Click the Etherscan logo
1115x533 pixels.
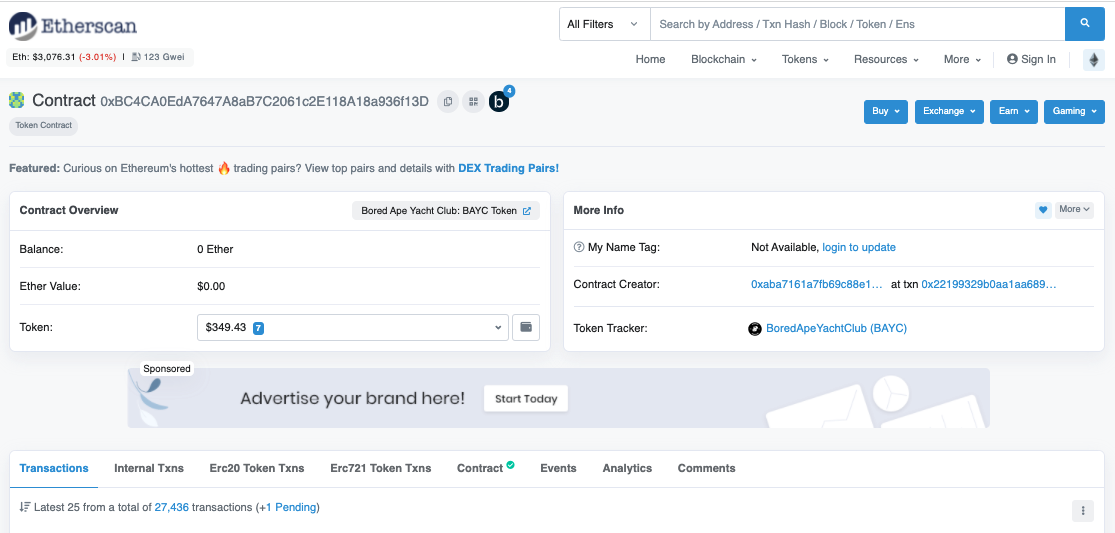coord(73,26)
